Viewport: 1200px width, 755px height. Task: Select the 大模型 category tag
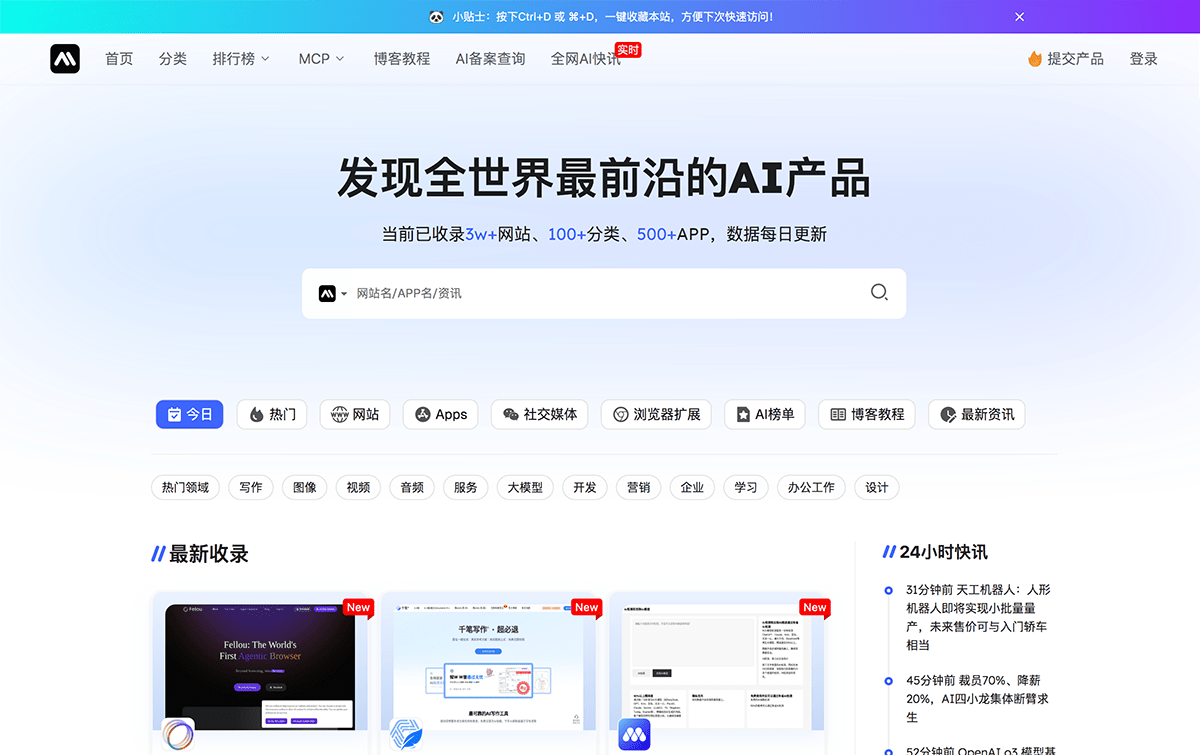point(524,487)
